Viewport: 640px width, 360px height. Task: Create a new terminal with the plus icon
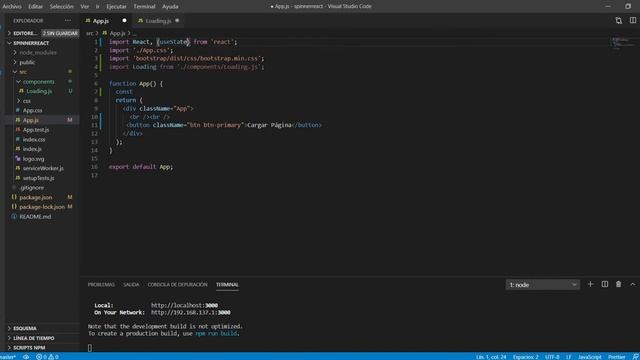tap(590, 284)
